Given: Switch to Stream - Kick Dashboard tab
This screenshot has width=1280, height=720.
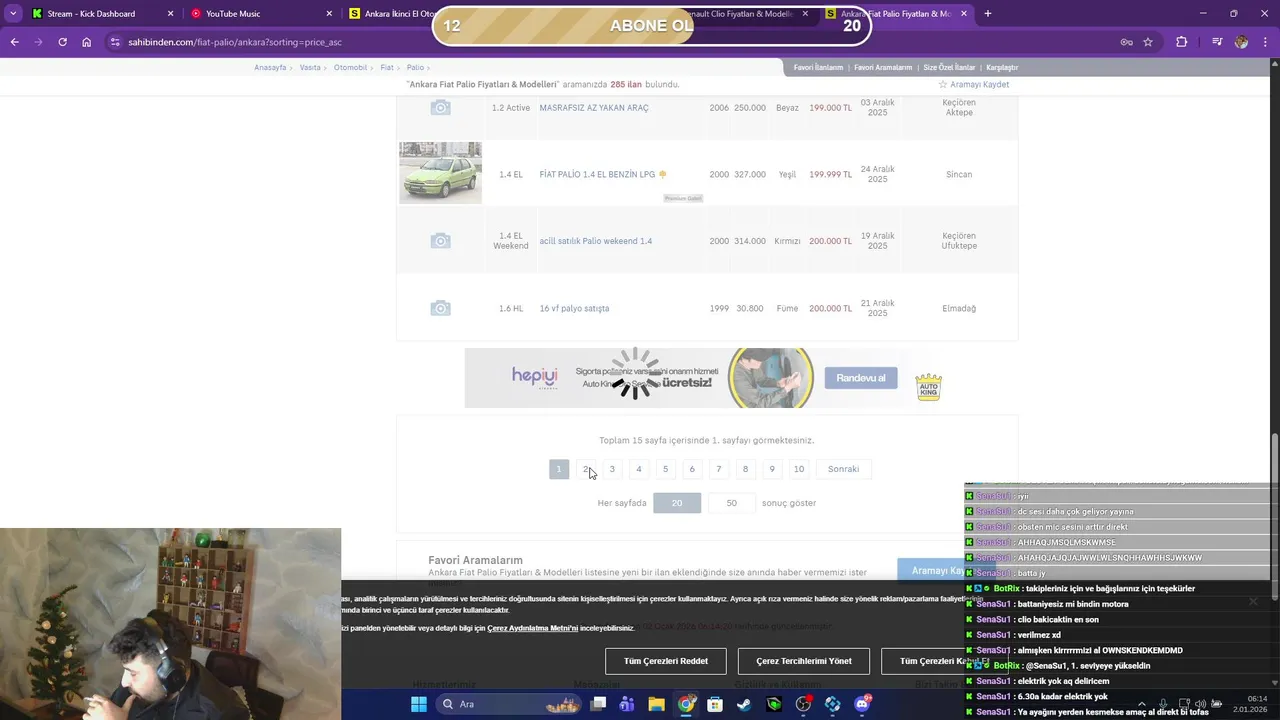Looking at the screenshot, I should [x=93, y=14].
